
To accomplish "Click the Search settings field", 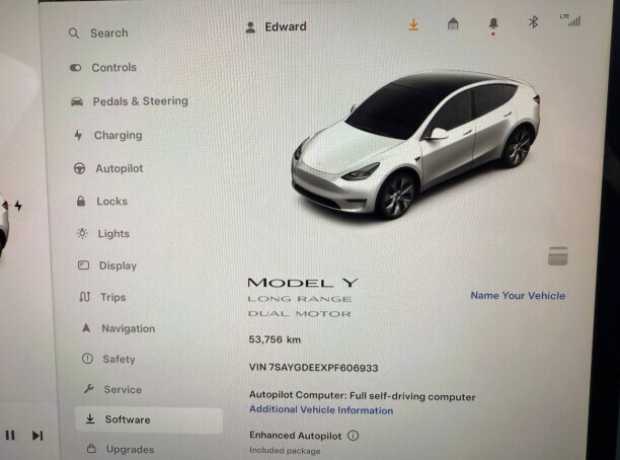I will (x=98, y=33).
